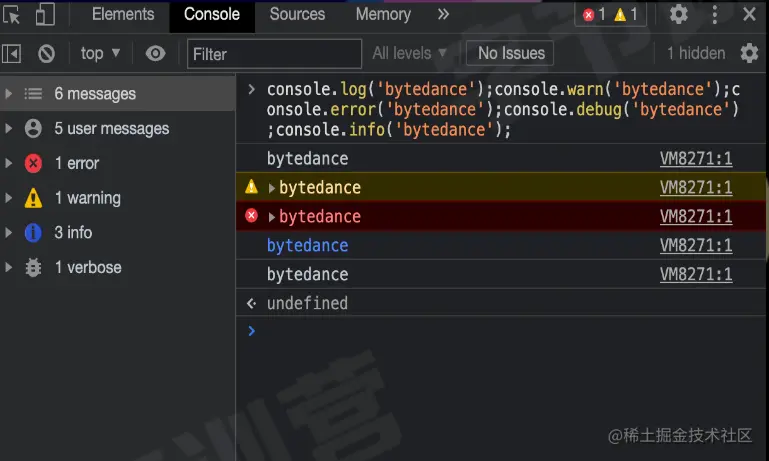The height and width of the screenshot is (461, 769).
Task: Show more tabs with double chevron
Action: (443, 14)
